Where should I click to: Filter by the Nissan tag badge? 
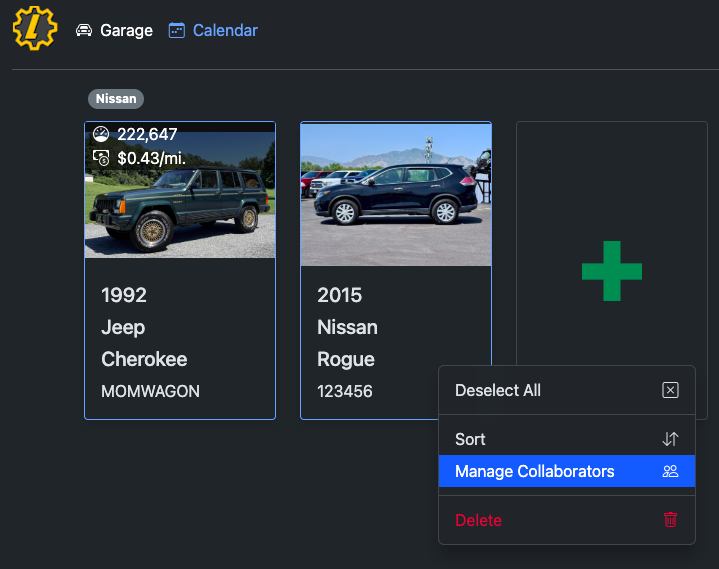pyautogui.click(x=116, y=99)
